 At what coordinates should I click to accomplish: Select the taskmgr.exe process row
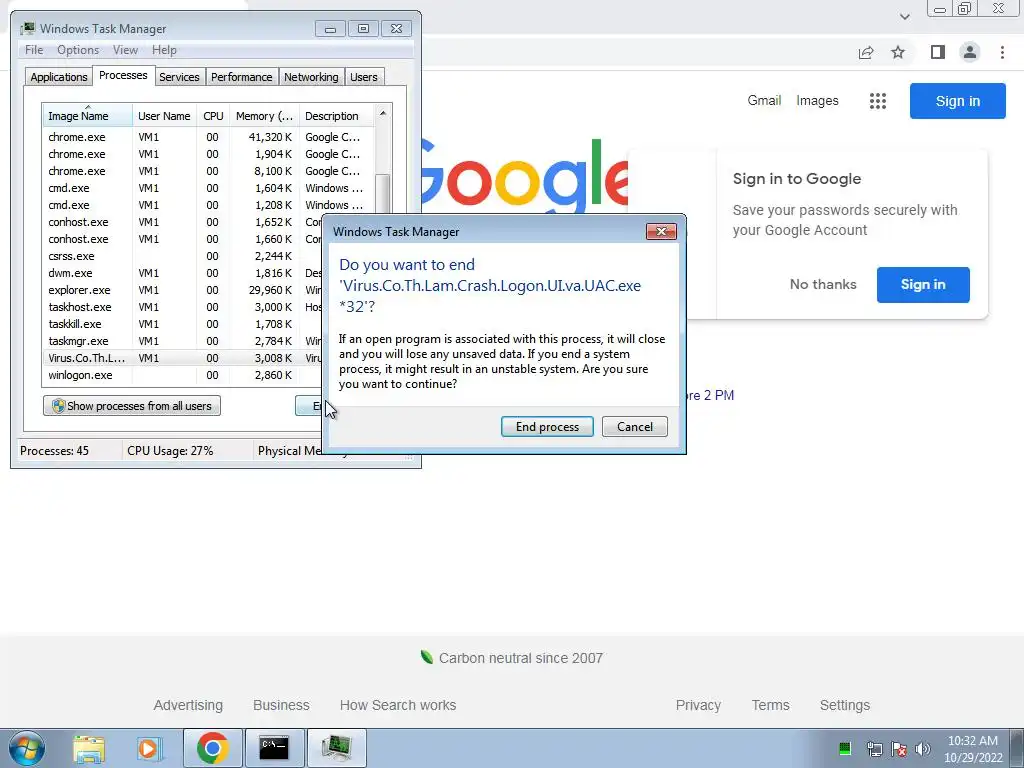pos(183,341)
